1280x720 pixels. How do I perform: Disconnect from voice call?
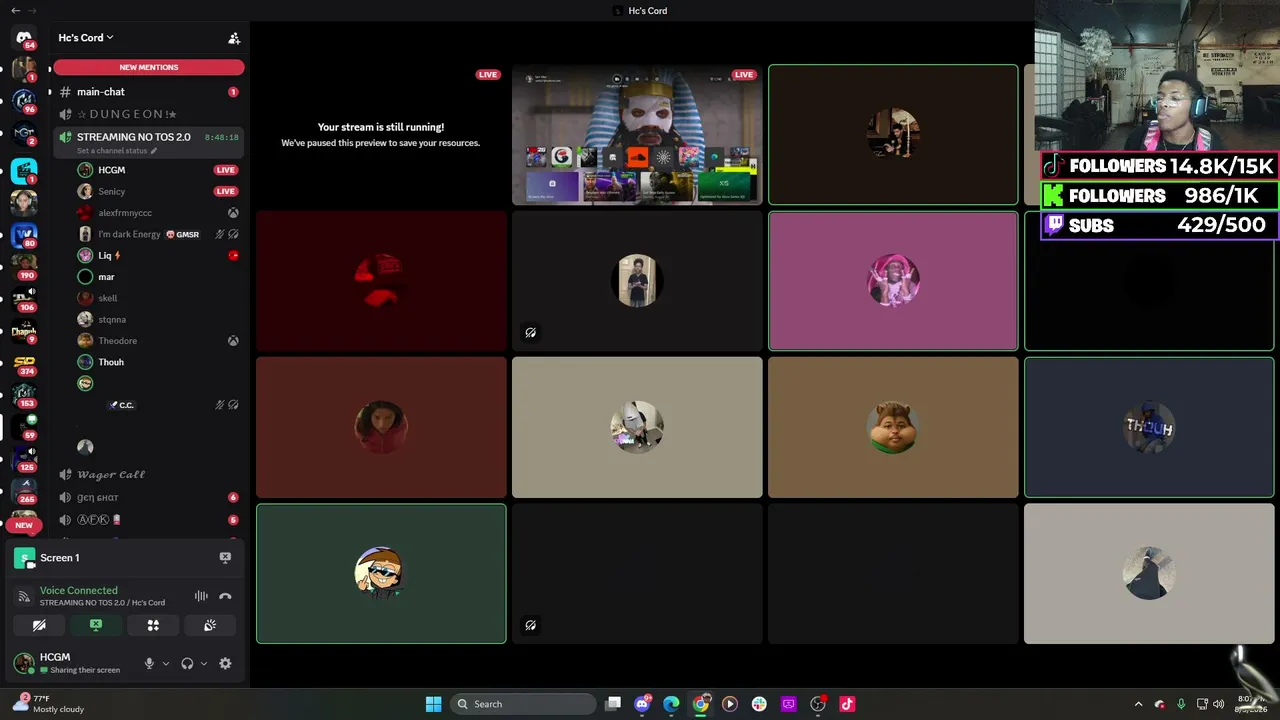pos(225,596)
